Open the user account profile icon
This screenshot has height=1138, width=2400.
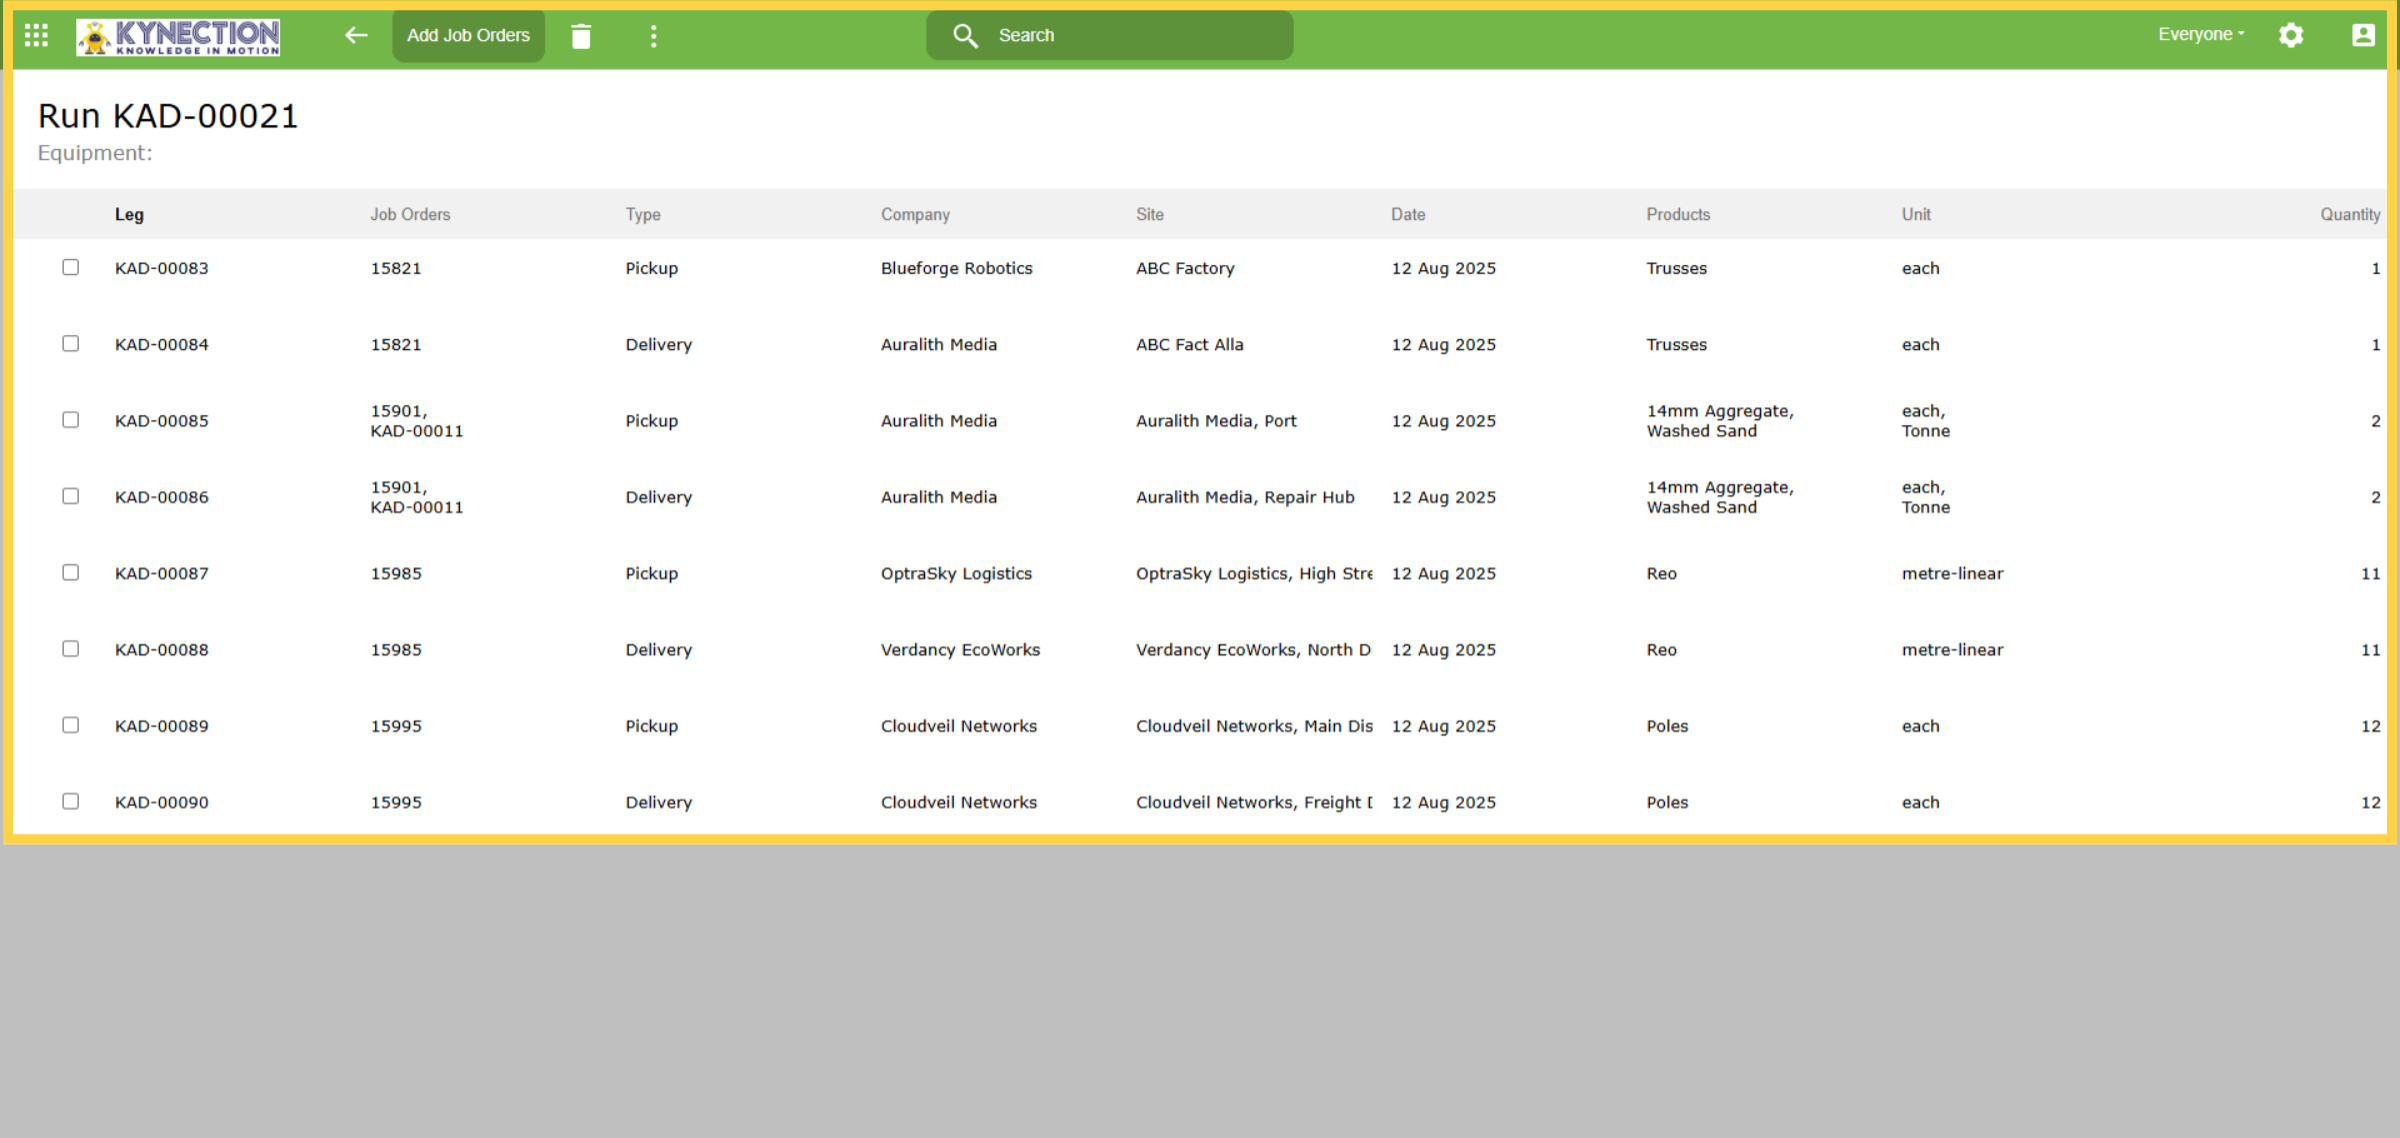click(x=2363, y=35)
